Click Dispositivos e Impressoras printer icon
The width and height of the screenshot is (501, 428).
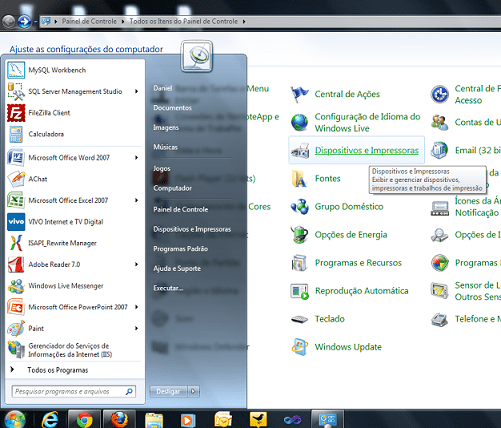(299, 151)
